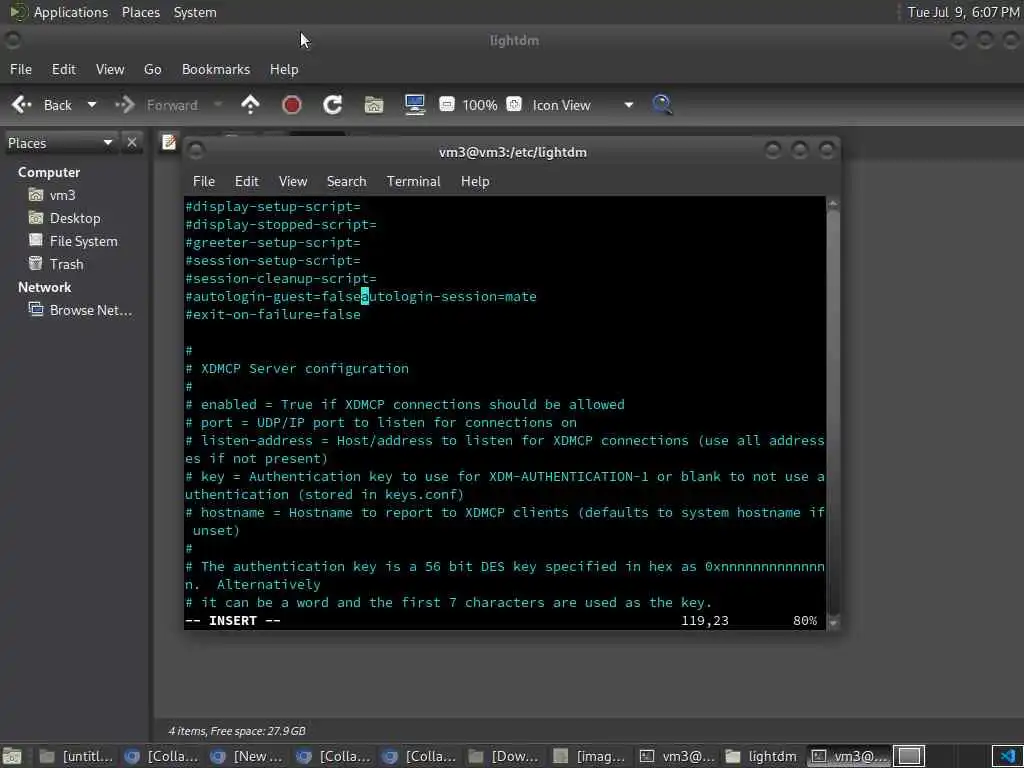Screen dimensions: 1024x768
Task: Open the Back history dropdown arrow
Action: [x=92, y=104]
